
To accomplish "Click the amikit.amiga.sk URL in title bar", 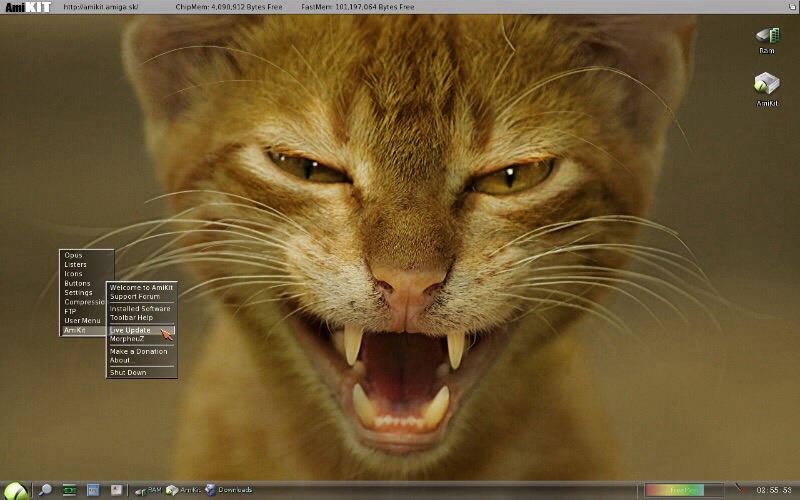I will click(101, 7).
